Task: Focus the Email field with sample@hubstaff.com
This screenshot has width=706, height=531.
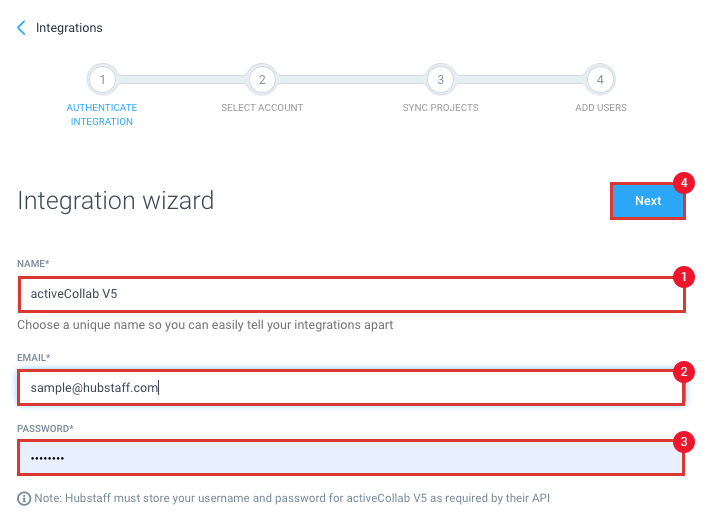Action: point(351,388)
